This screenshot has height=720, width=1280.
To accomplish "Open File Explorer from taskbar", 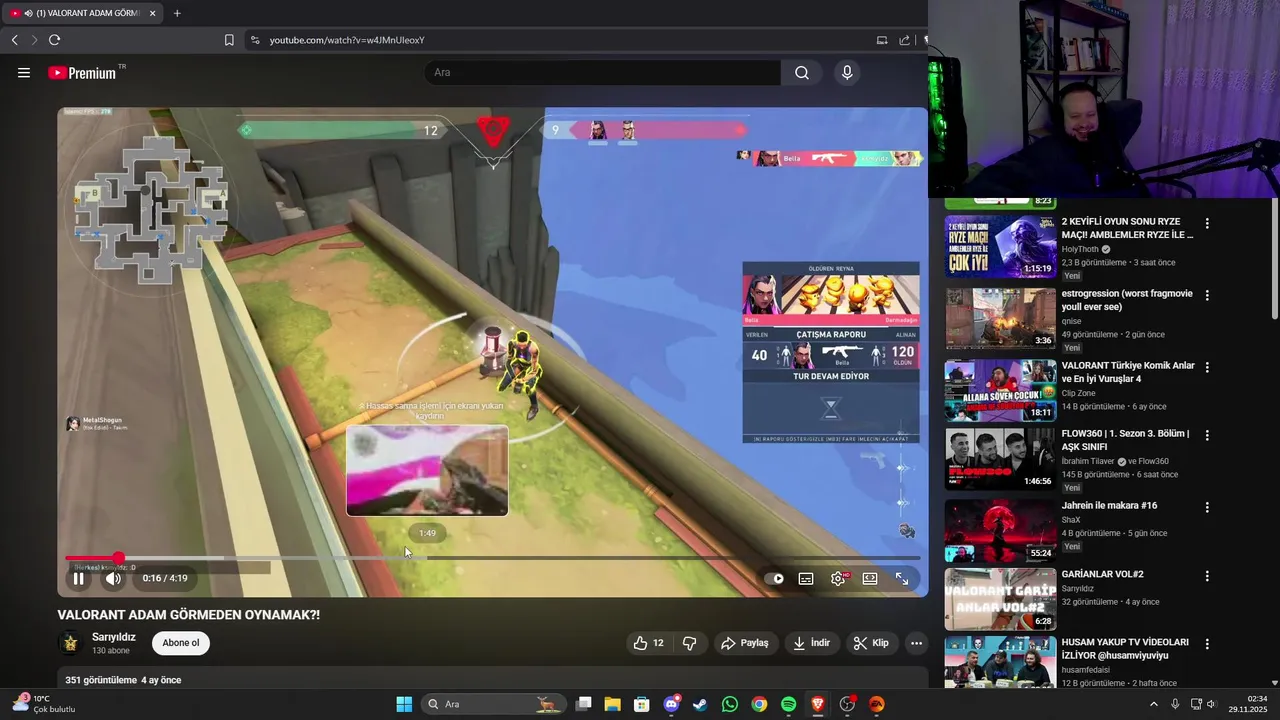I will tap(613, 704).
